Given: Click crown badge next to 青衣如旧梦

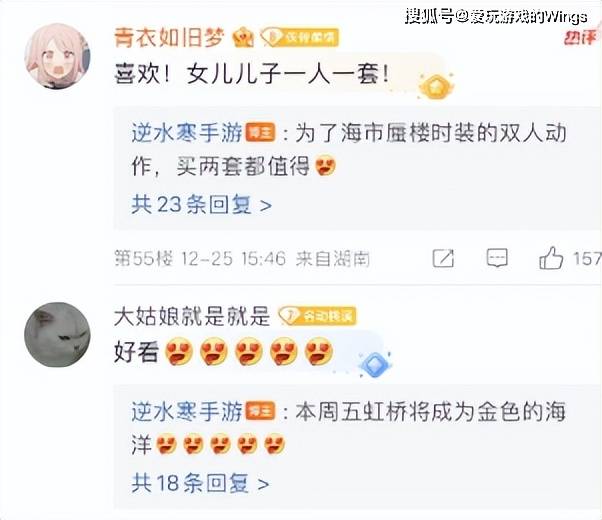Looking at the screenshot, I should pos(243,38).
